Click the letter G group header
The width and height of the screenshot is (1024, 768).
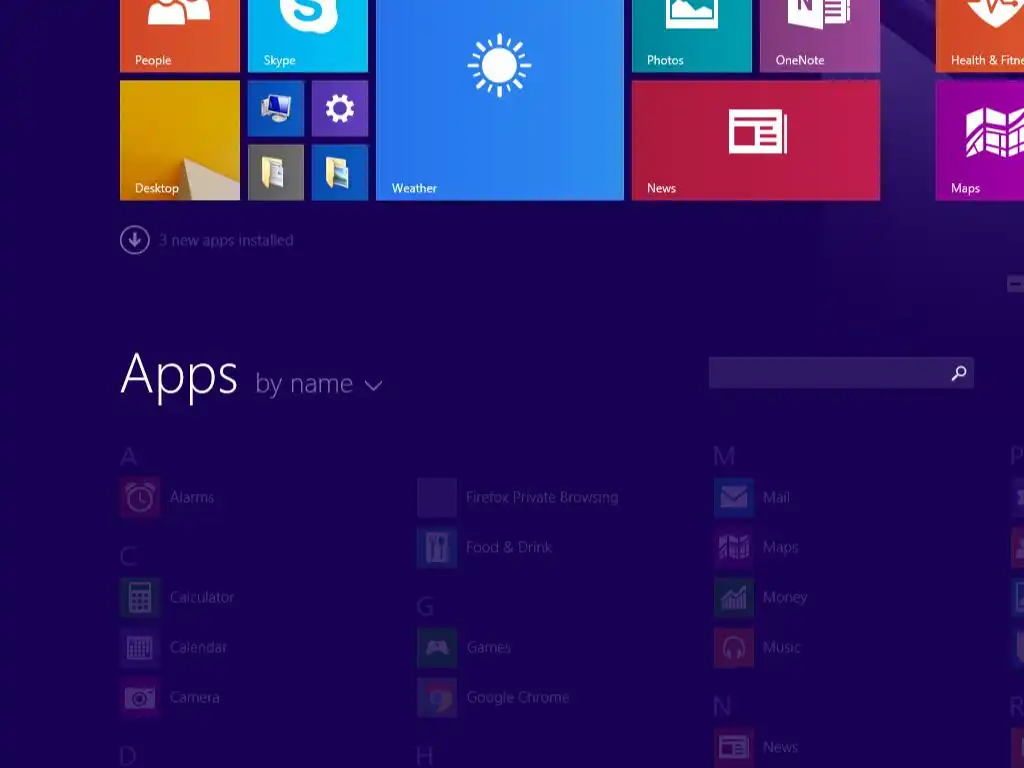click(x=425, y=607)
